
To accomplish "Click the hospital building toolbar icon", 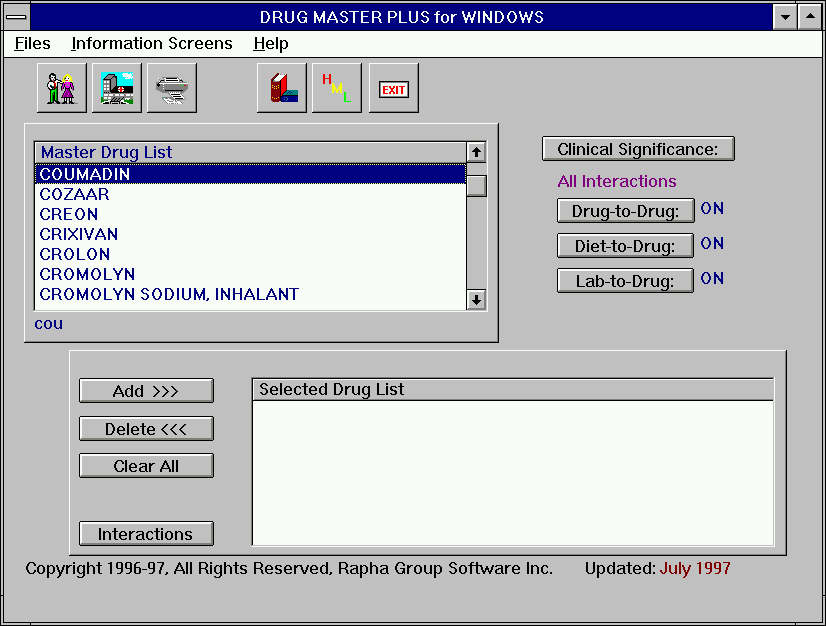I will 117,88.
